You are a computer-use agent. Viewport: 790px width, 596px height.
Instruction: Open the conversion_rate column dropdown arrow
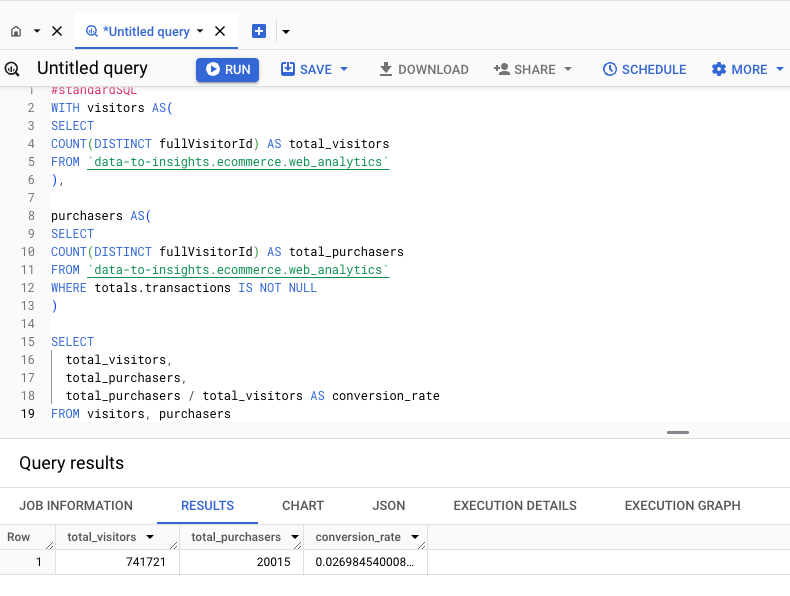(415, 537)
